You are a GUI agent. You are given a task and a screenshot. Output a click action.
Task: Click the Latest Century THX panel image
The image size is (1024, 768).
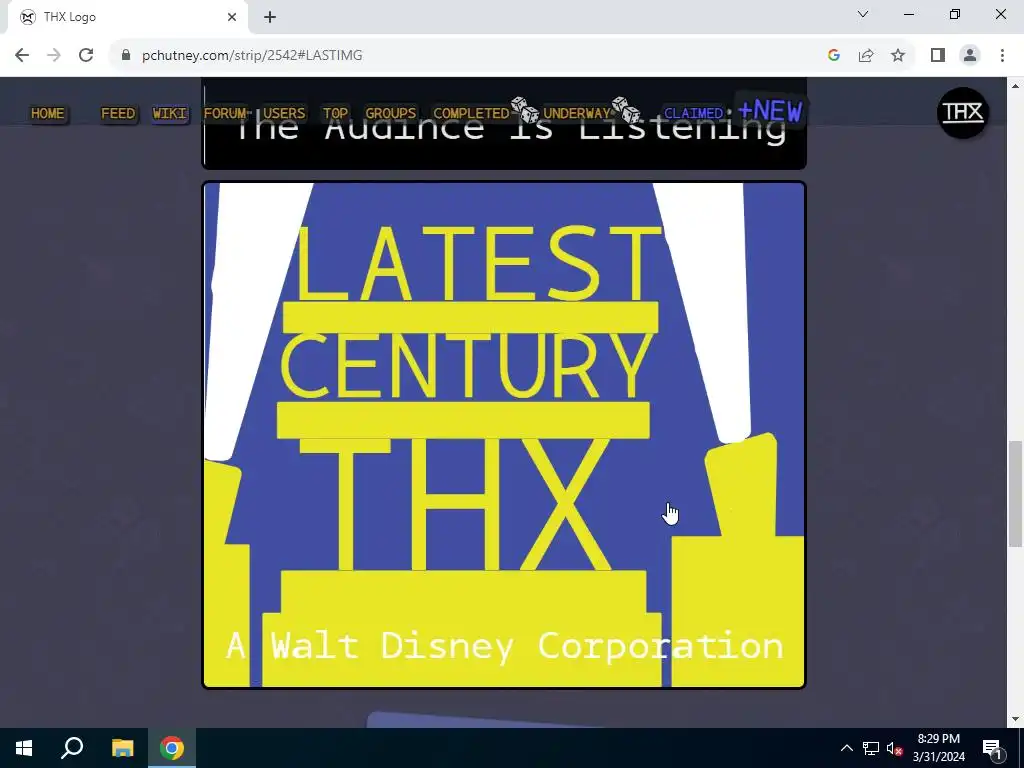point(504,435)
